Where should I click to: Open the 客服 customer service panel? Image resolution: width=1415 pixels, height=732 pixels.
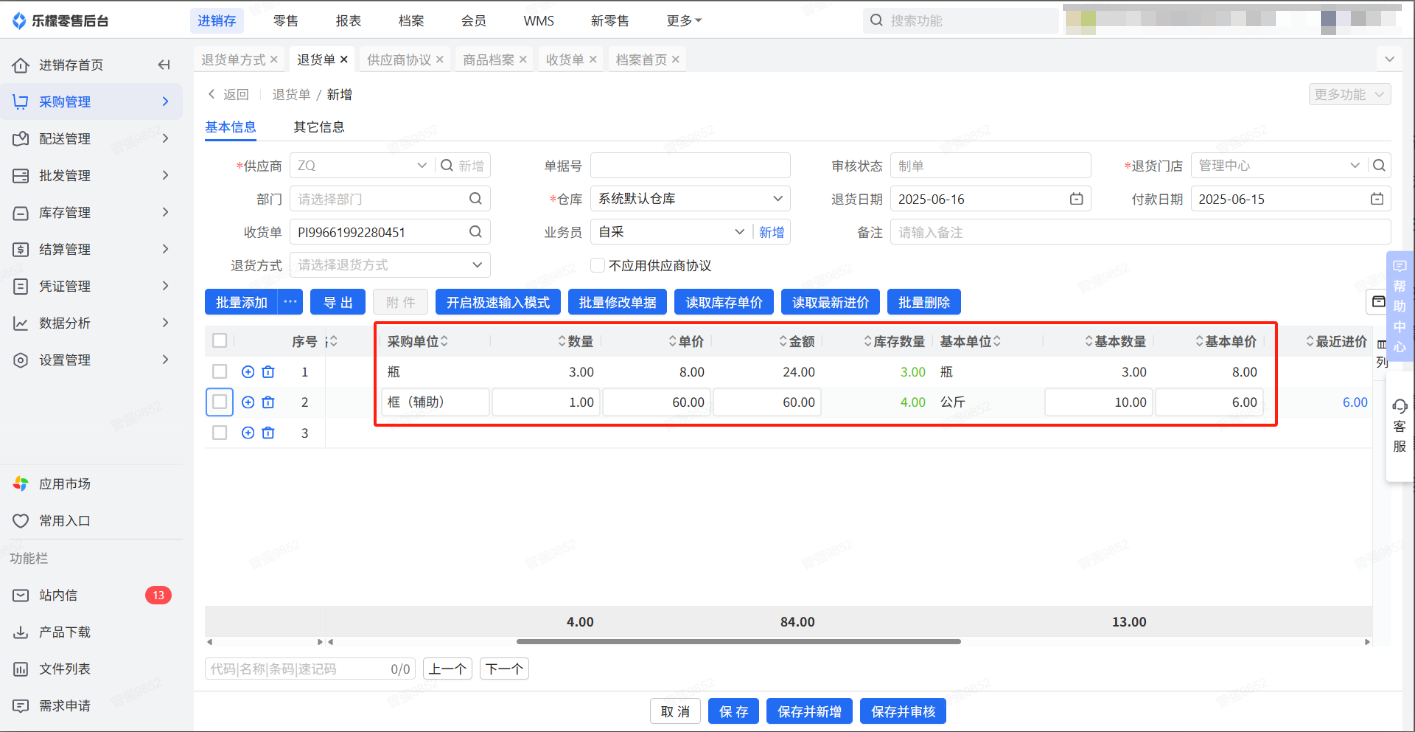pos(1400,426)
